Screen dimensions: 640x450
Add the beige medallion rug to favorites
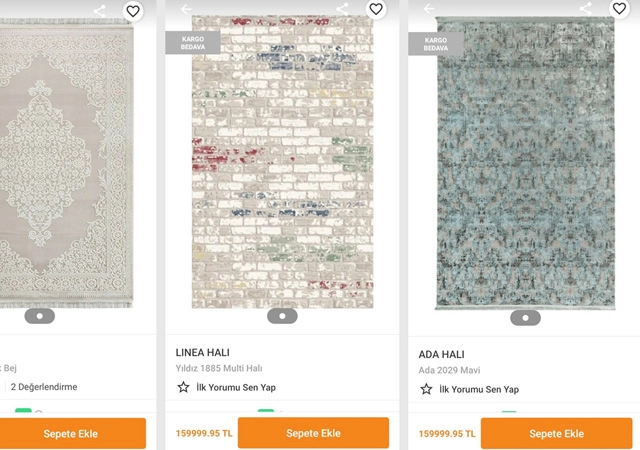point(133,11)
